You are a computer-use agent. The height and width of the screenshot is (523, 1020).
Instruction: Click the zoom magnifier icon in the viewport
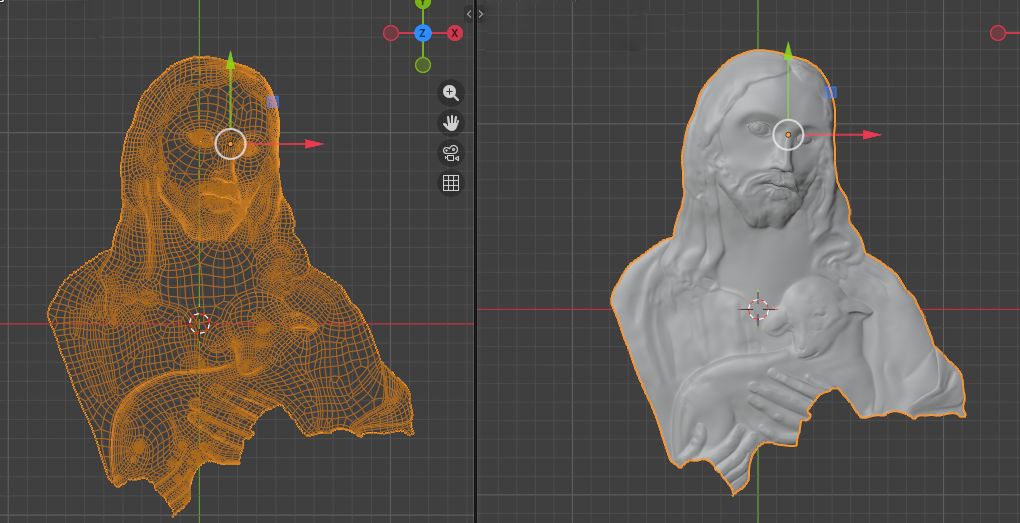click(x=450, y=93)
